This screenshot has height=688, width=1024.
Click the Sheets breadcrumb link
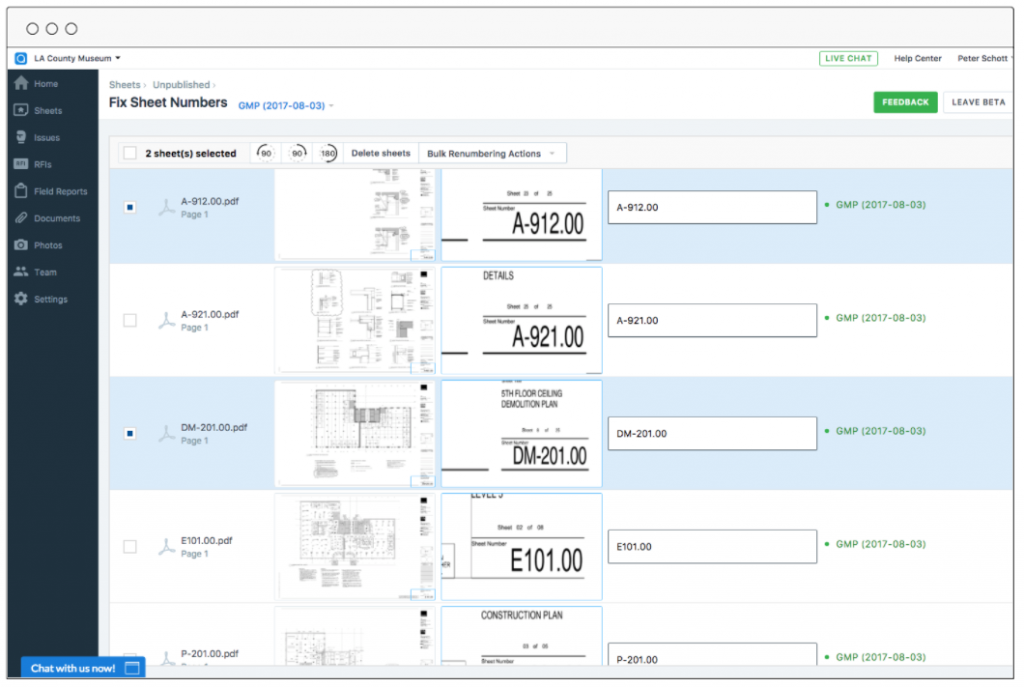(x=124, y=85)
